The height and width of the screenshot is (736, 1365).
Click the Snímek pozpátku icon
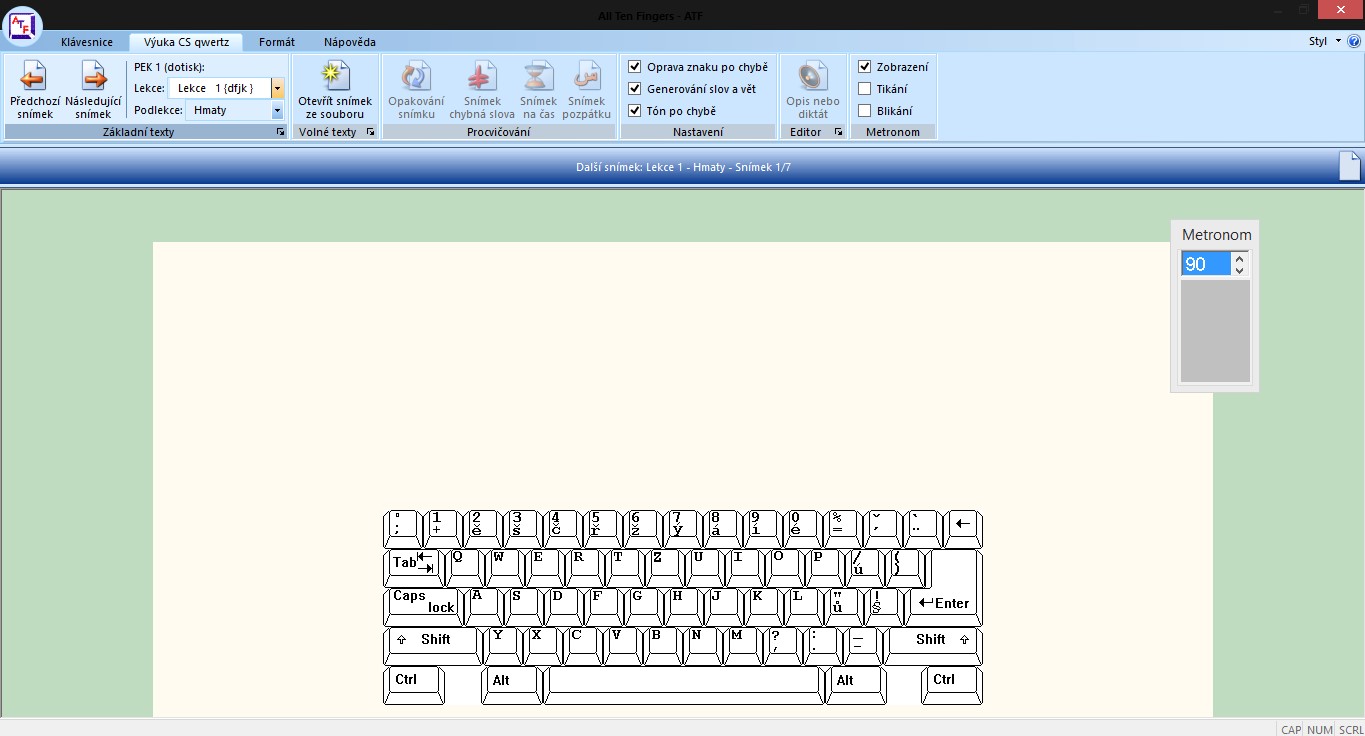588,89
